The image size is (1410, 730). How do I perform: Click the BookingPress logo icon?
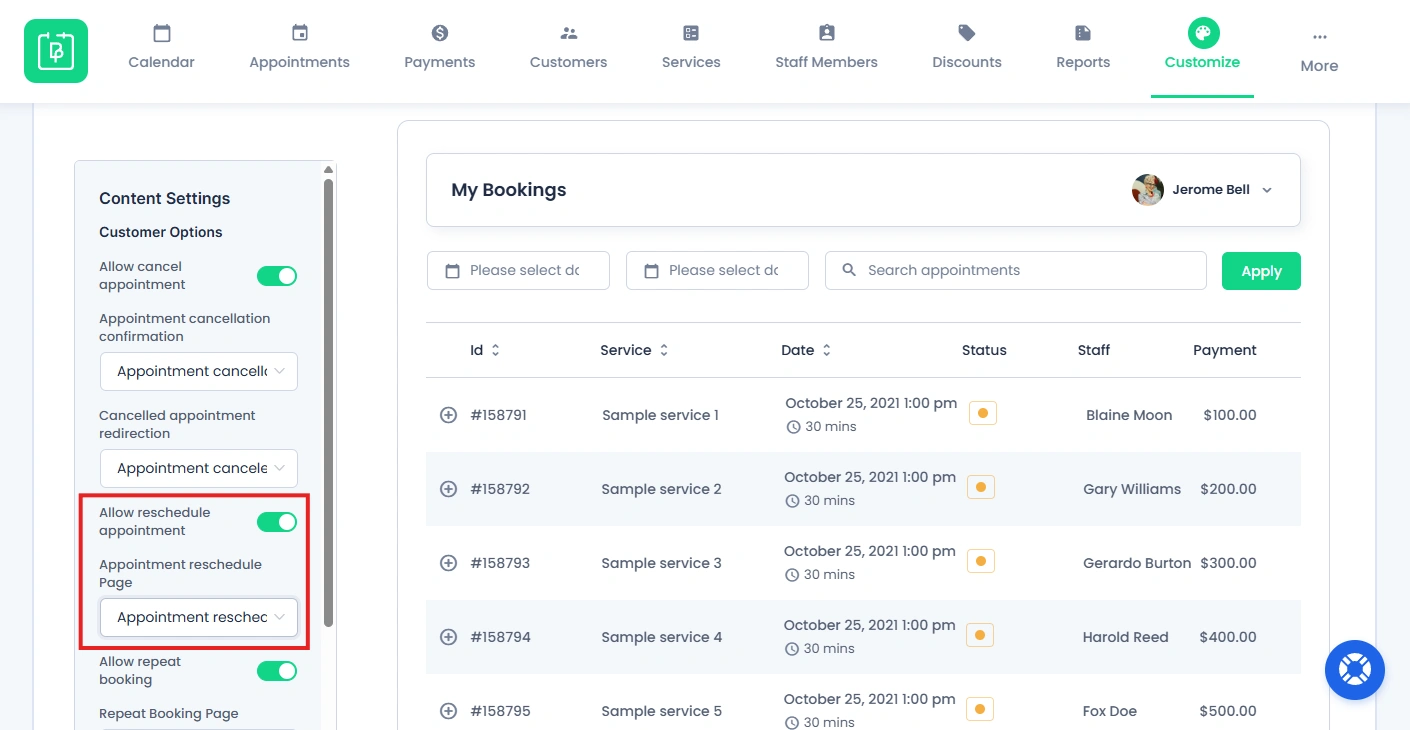[56, 51]
